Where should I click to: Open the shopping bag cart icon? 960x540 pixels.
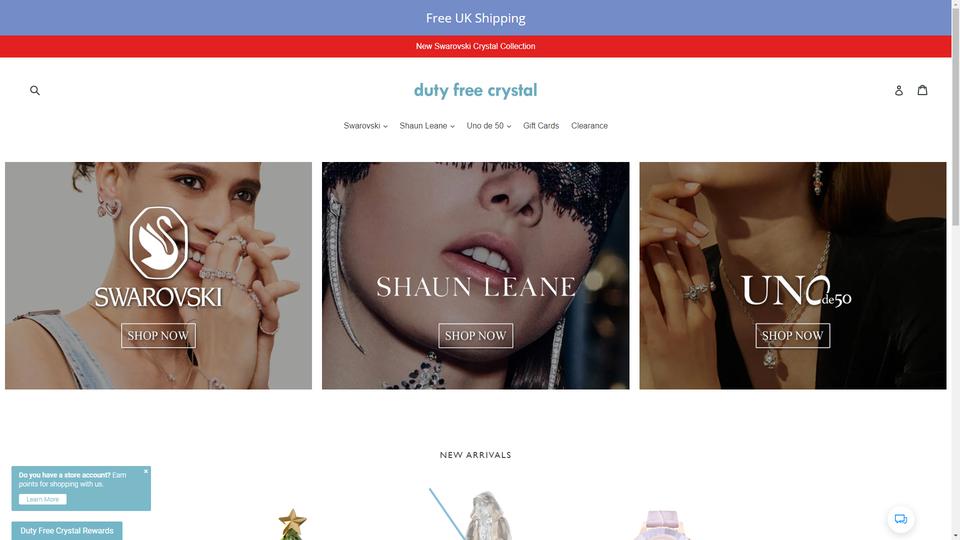point(922,90)
